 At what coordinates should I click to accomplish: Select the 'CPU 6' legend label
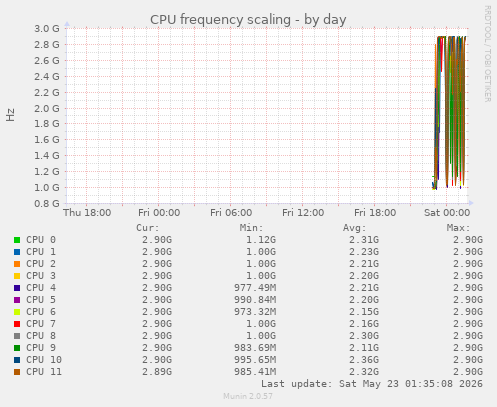[x=41, y=312]
